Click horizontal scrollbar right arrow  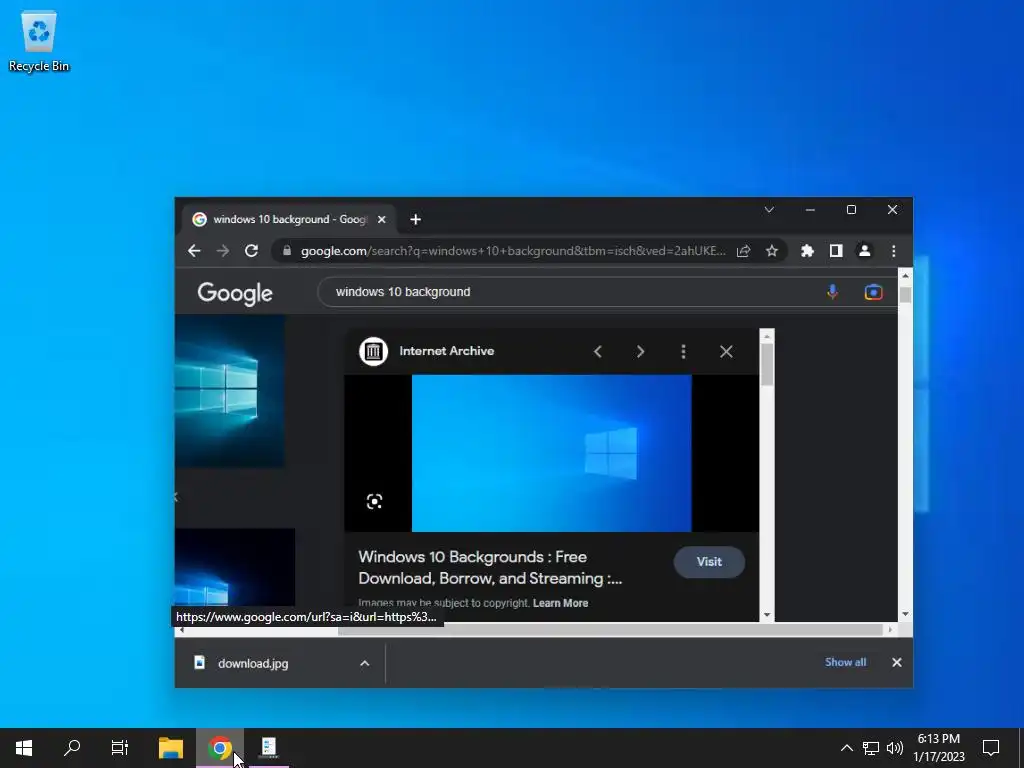pyautogui.click(x=889, y=630)
